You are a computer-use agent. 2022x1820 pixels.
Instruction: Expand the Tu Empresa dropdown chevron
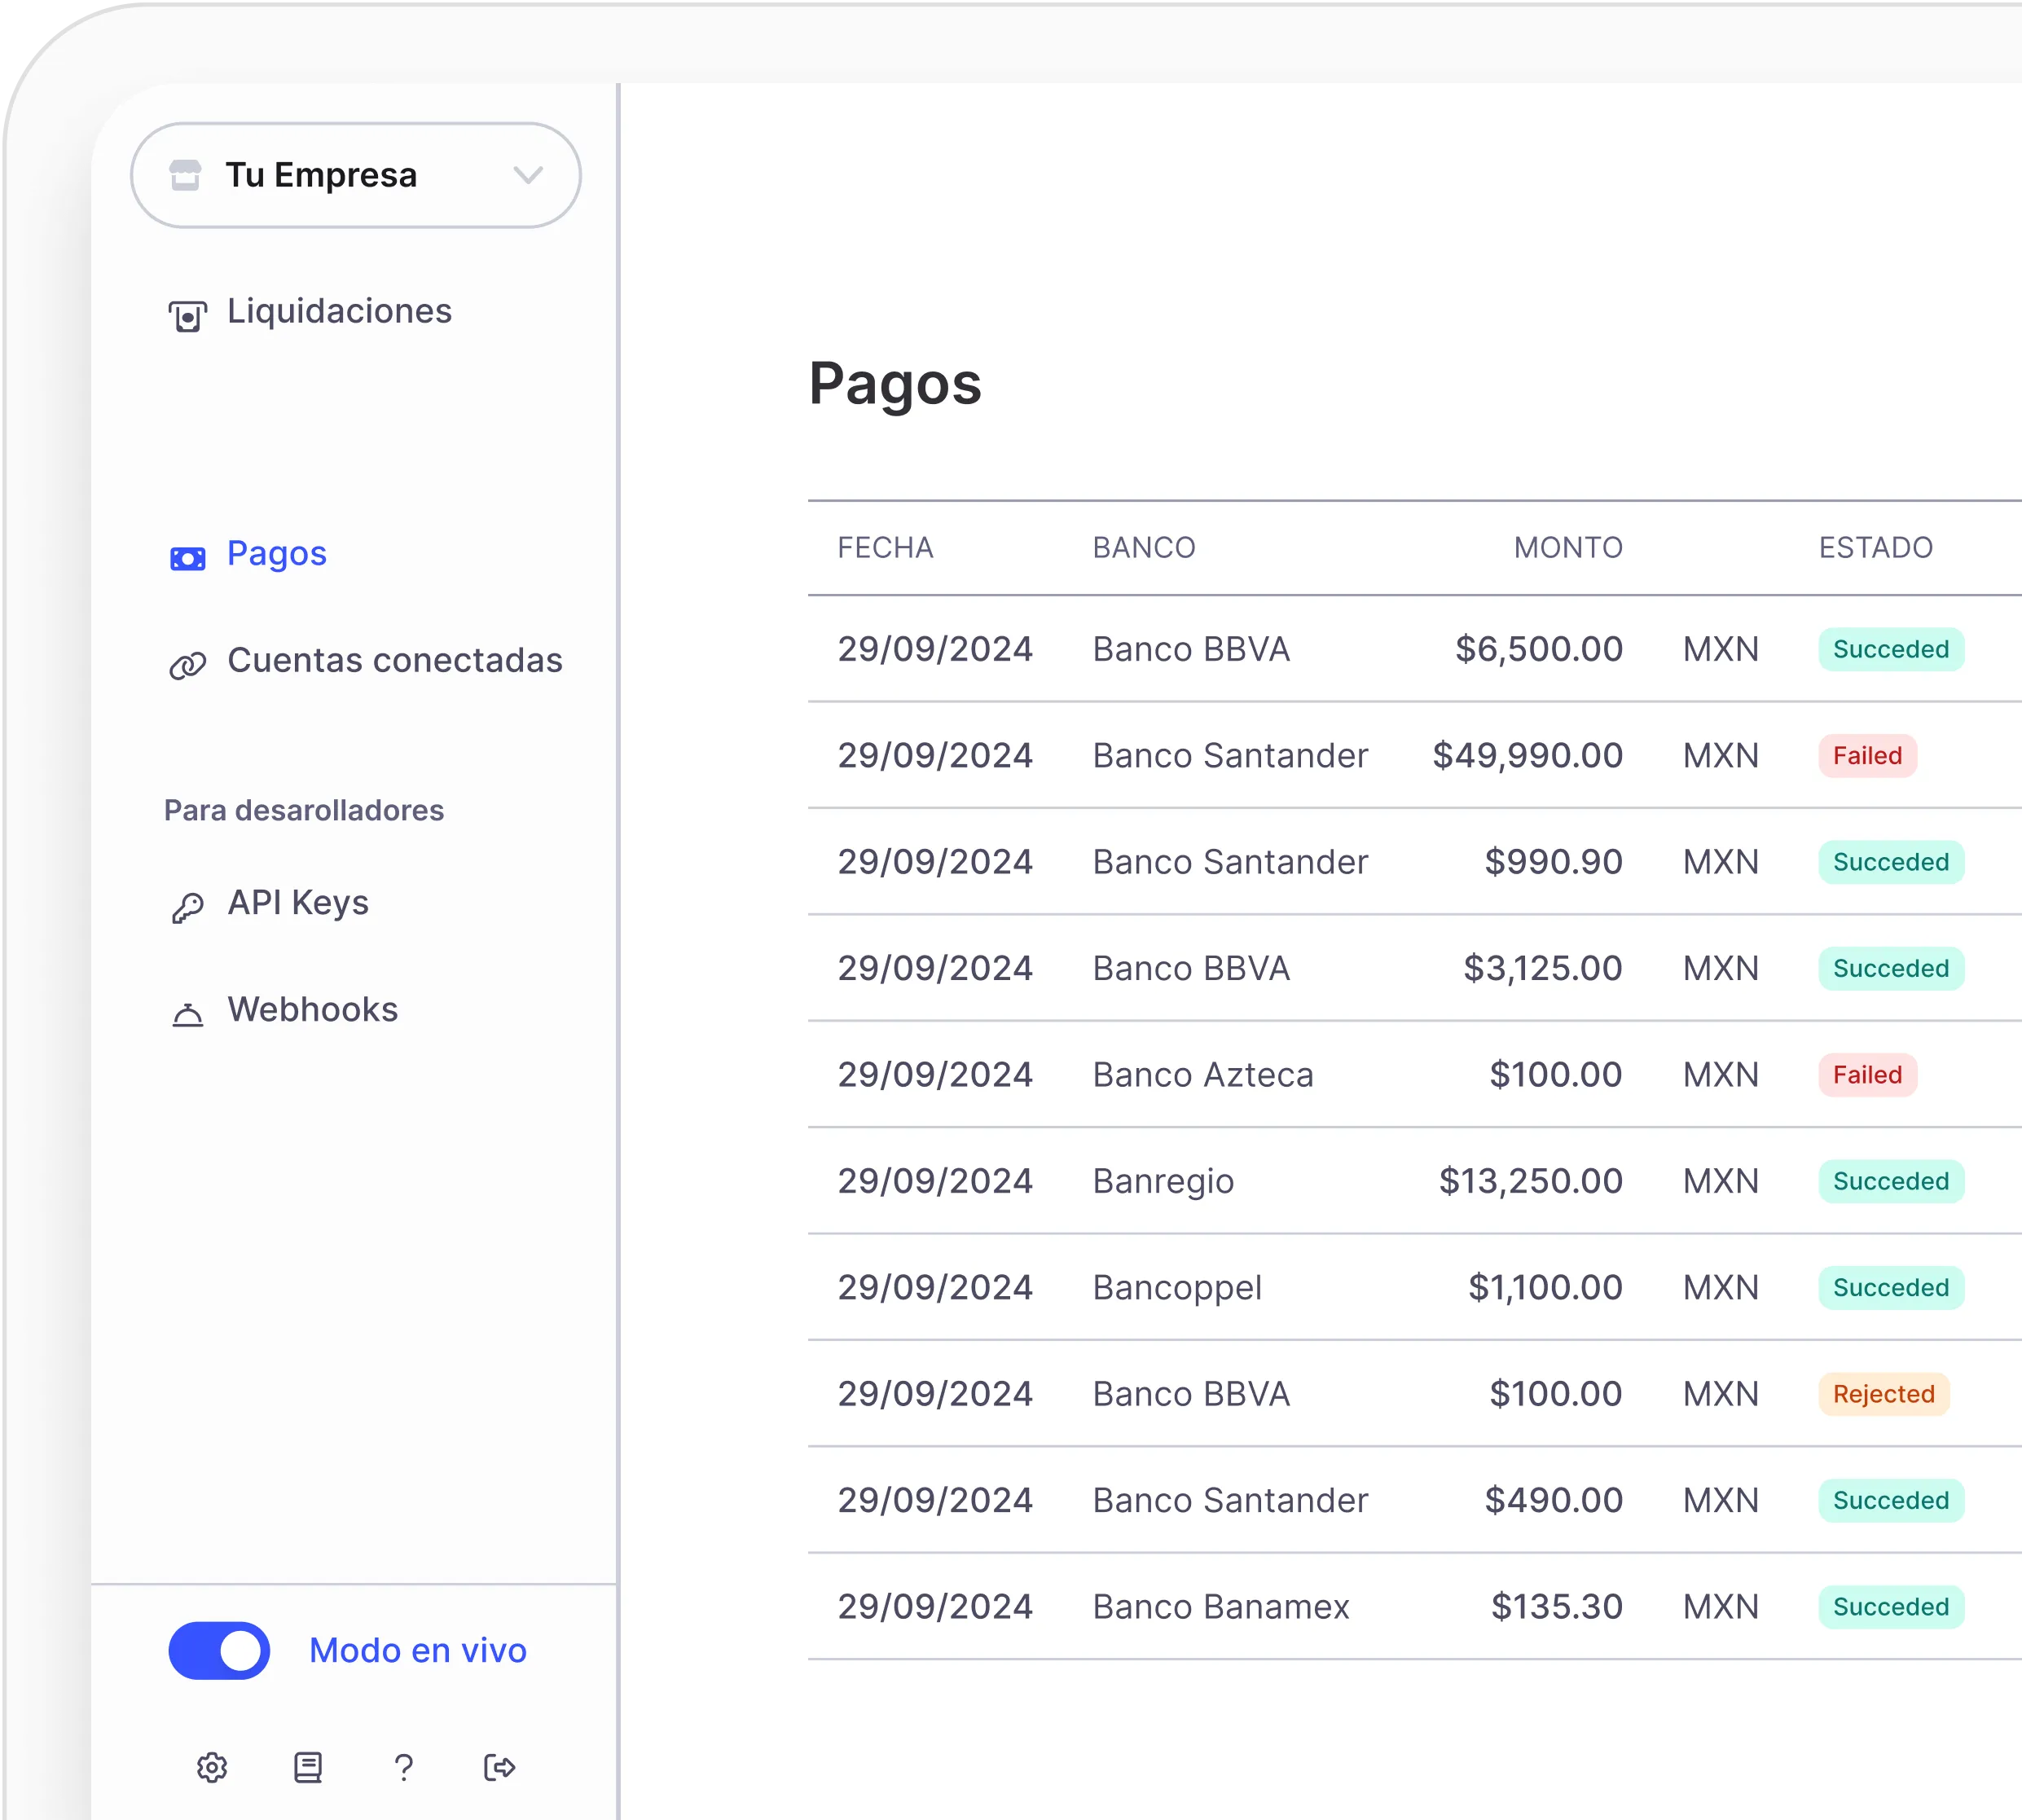click(x=528, y=175)
